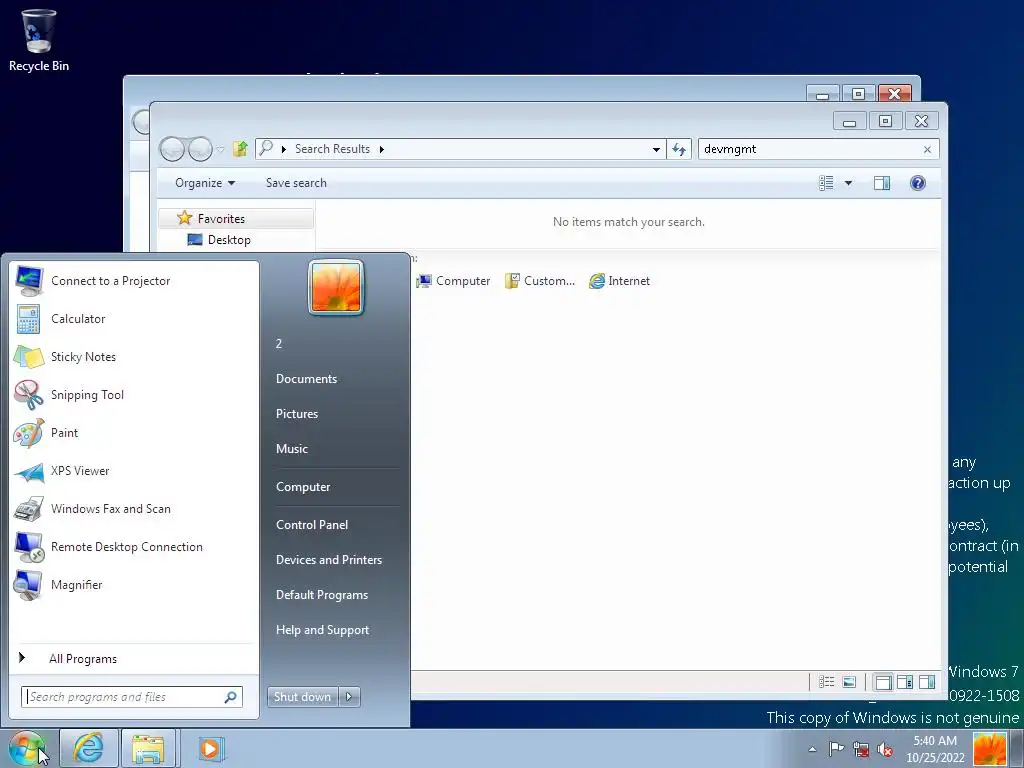Maximize the back window
This screenshot has width=1024, height=768.
point(858,93)
